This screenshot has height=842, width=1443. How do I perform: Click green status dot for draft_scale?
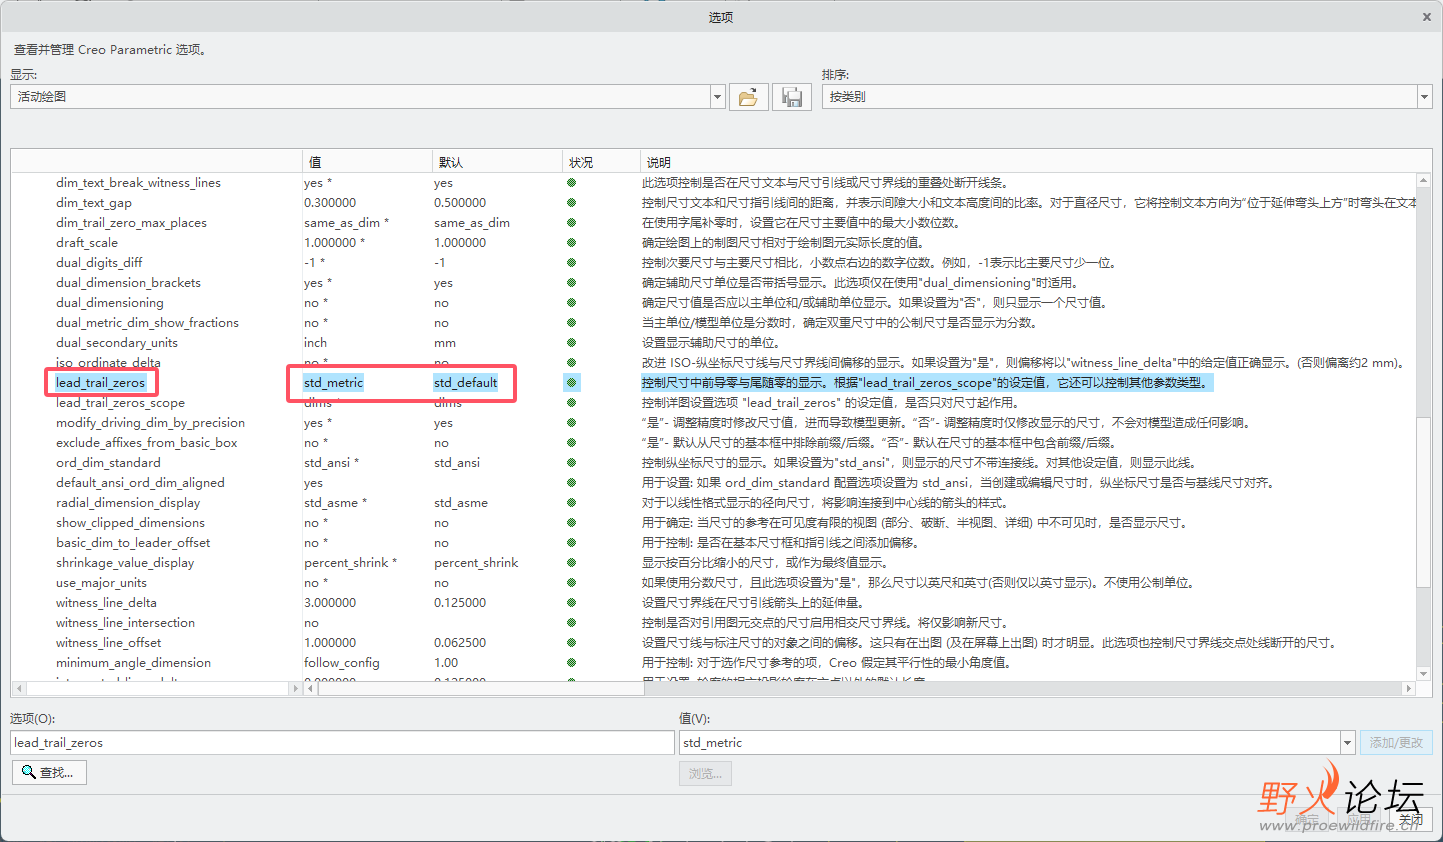(x=572, y=243)
